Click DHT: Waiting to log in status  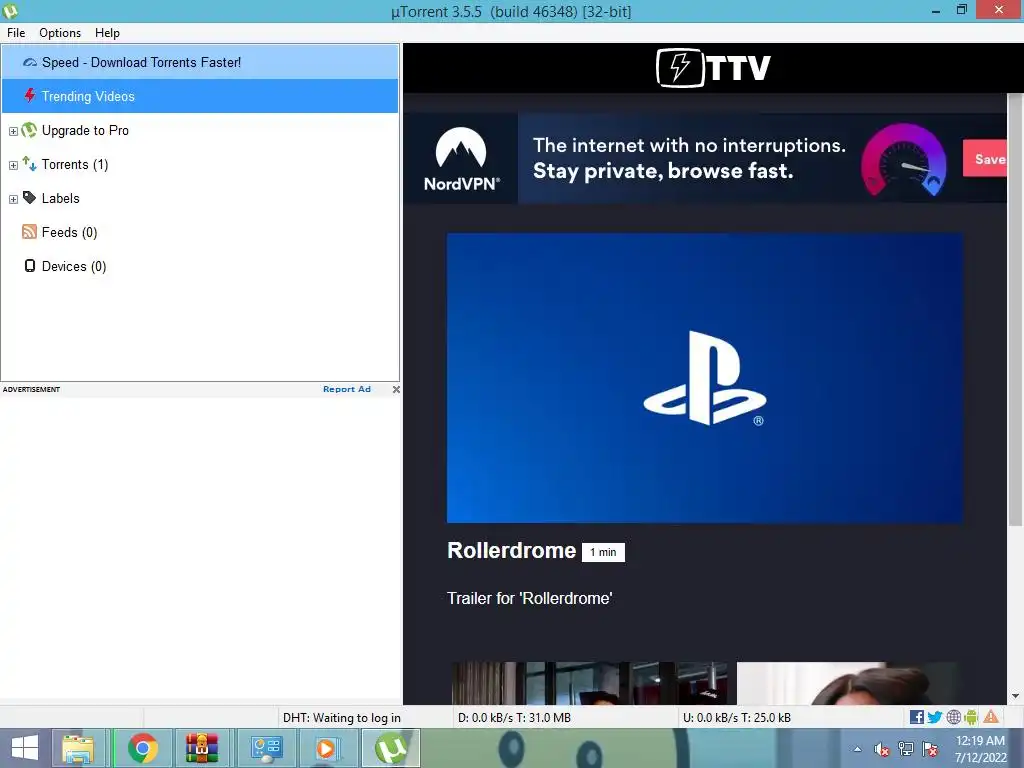(x=342, y=718)
